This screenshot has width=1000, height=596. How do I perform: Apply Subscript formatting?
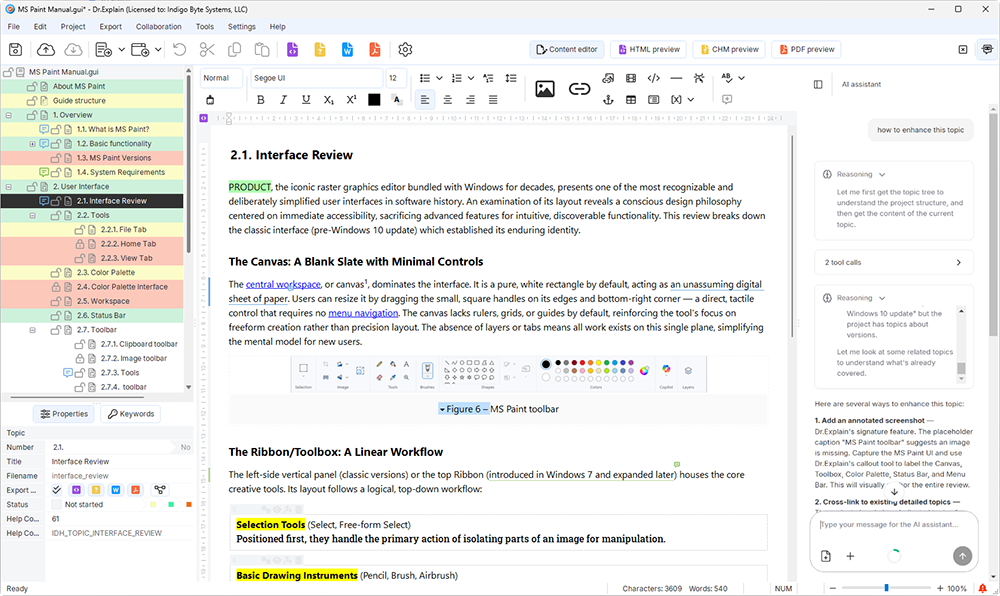click(328, 99)
